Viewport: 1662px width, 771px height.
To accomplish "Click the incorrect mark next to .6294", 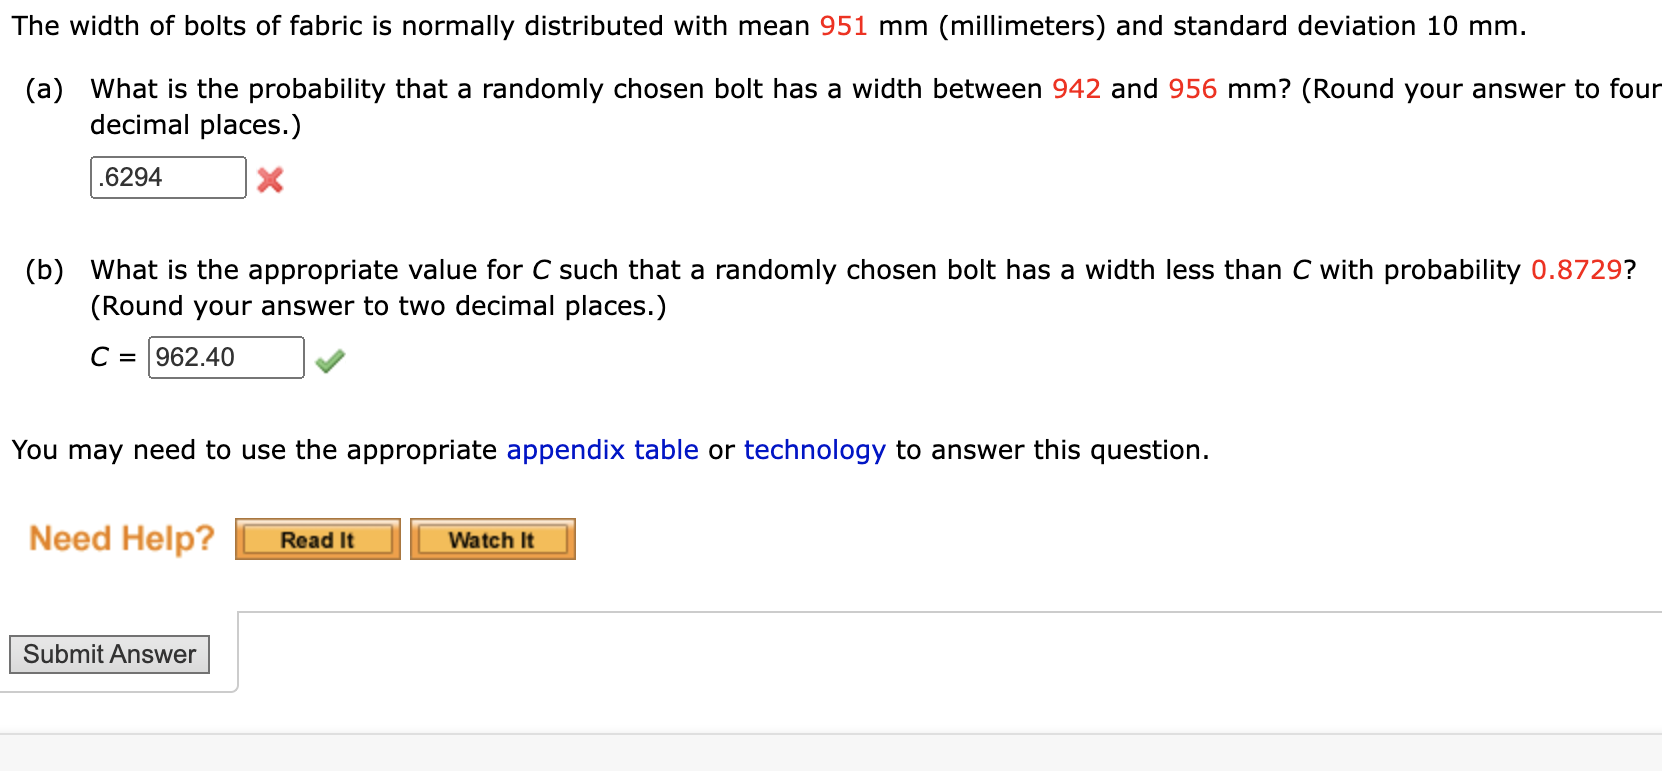I will pos(270,180).
